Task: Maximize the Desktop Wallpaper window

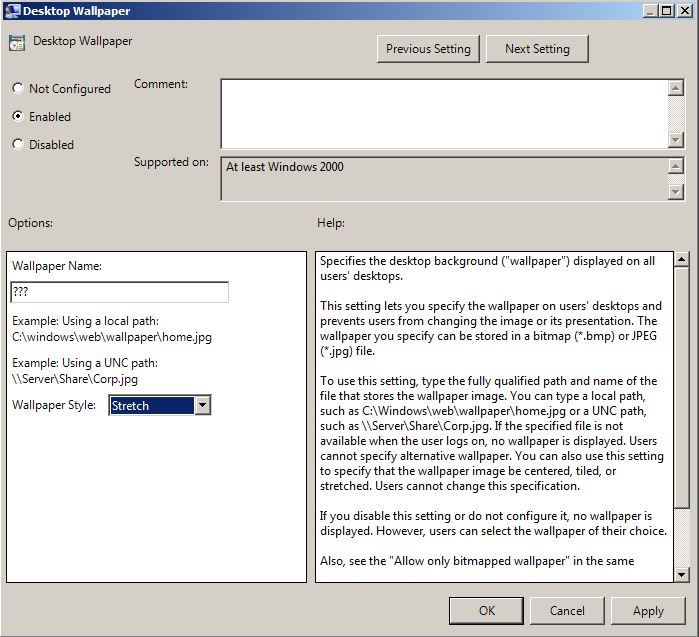Action: coord(667,11)
